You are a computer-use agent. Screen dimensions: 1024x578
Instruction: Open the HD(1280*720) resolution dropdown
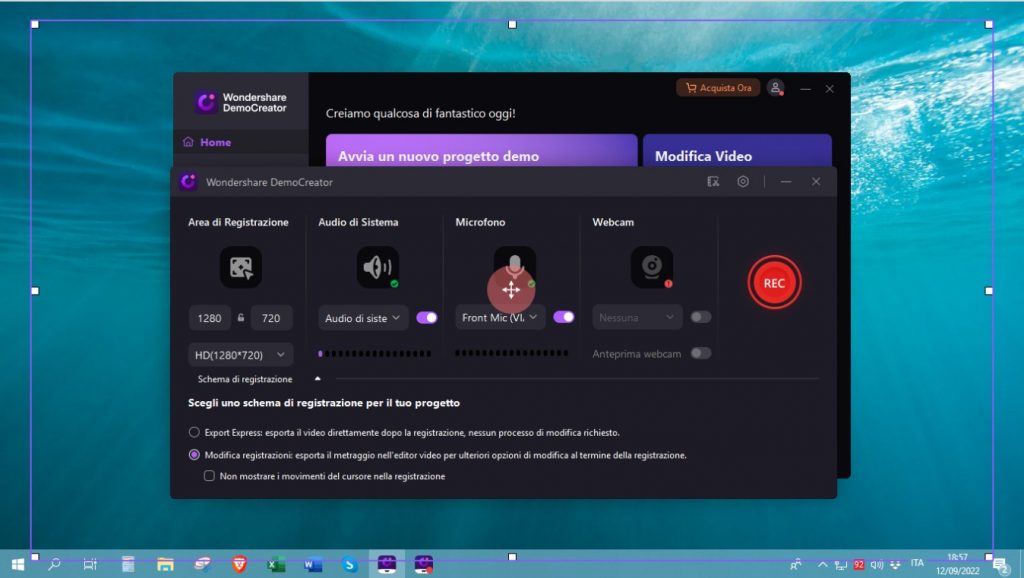click(x=240, y=354)
